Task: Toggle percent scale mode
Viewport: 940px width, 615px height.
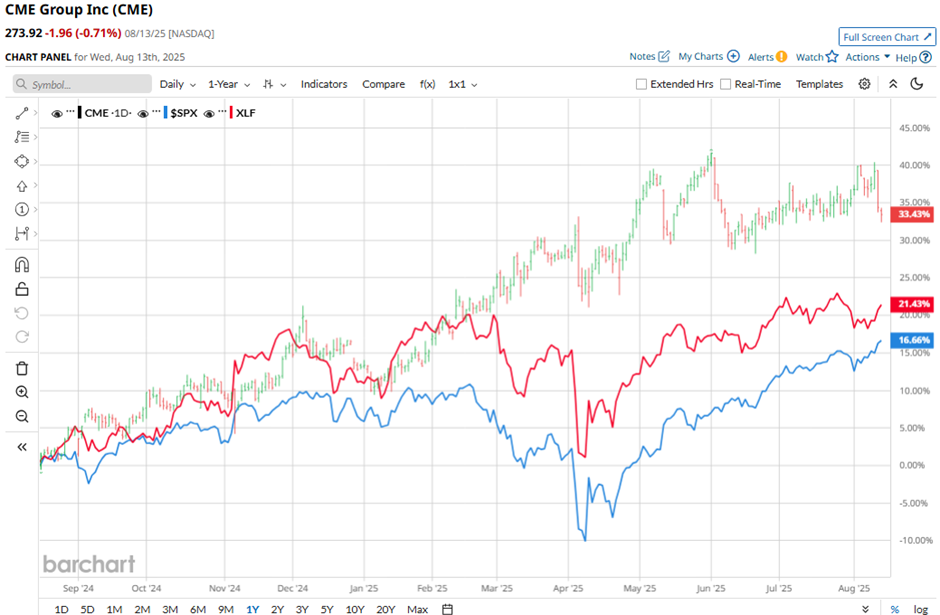Action: coord(894,609)
